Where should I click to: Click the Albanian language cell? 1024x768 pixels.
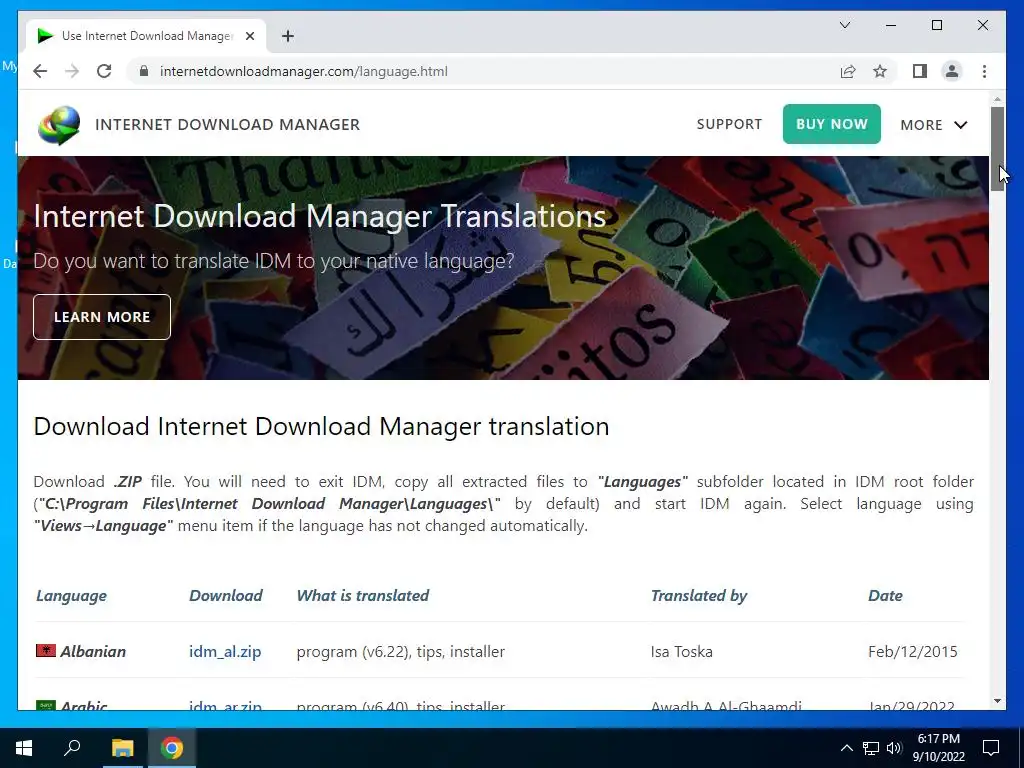coord(93,651)
